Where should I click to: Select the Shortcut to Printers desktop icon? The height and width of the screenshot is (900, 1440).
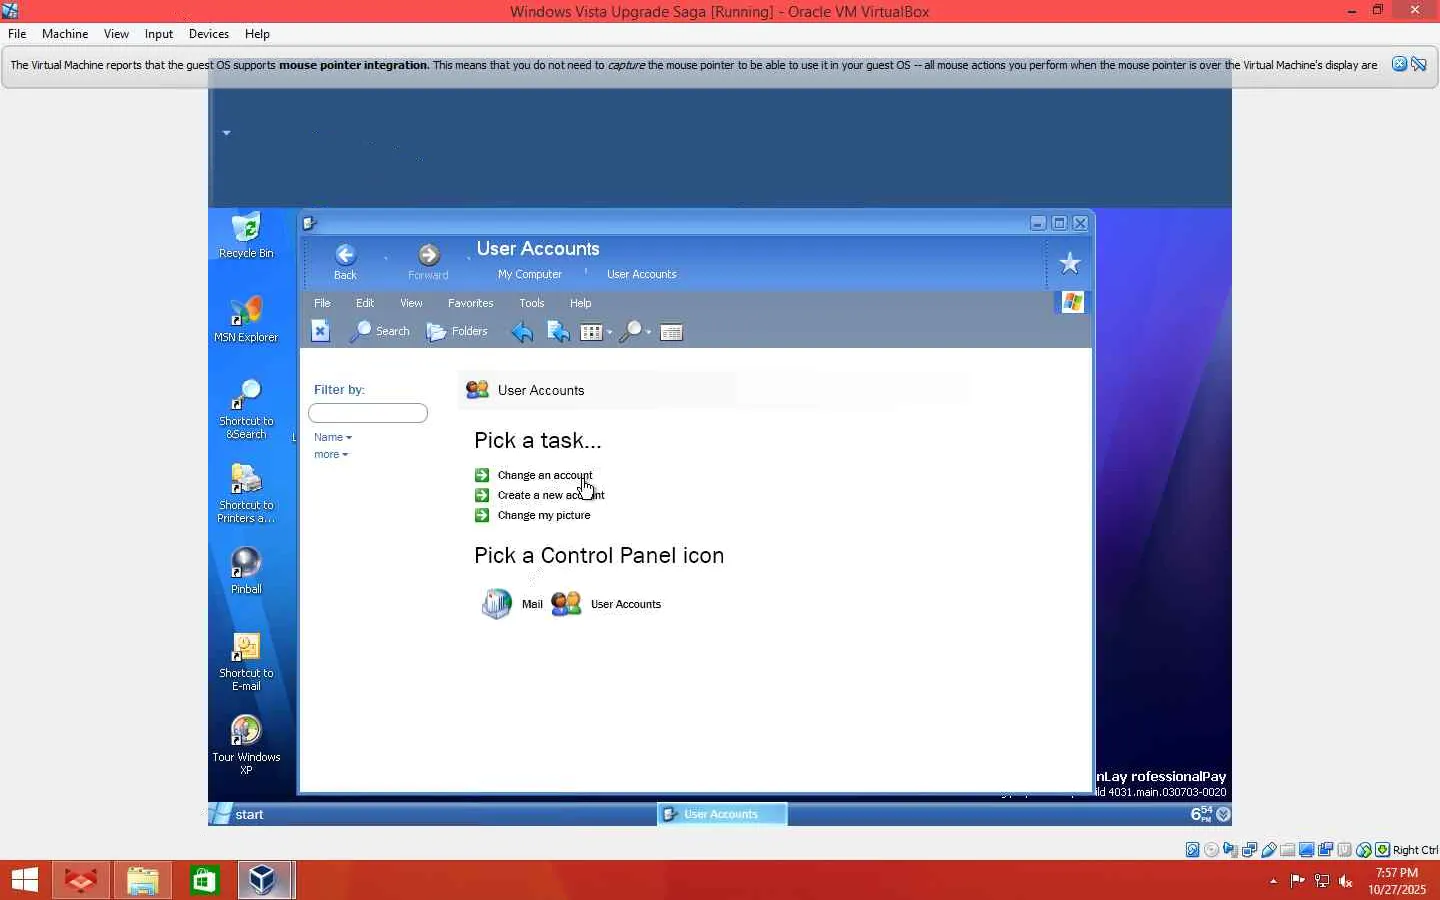click(246, 494)
